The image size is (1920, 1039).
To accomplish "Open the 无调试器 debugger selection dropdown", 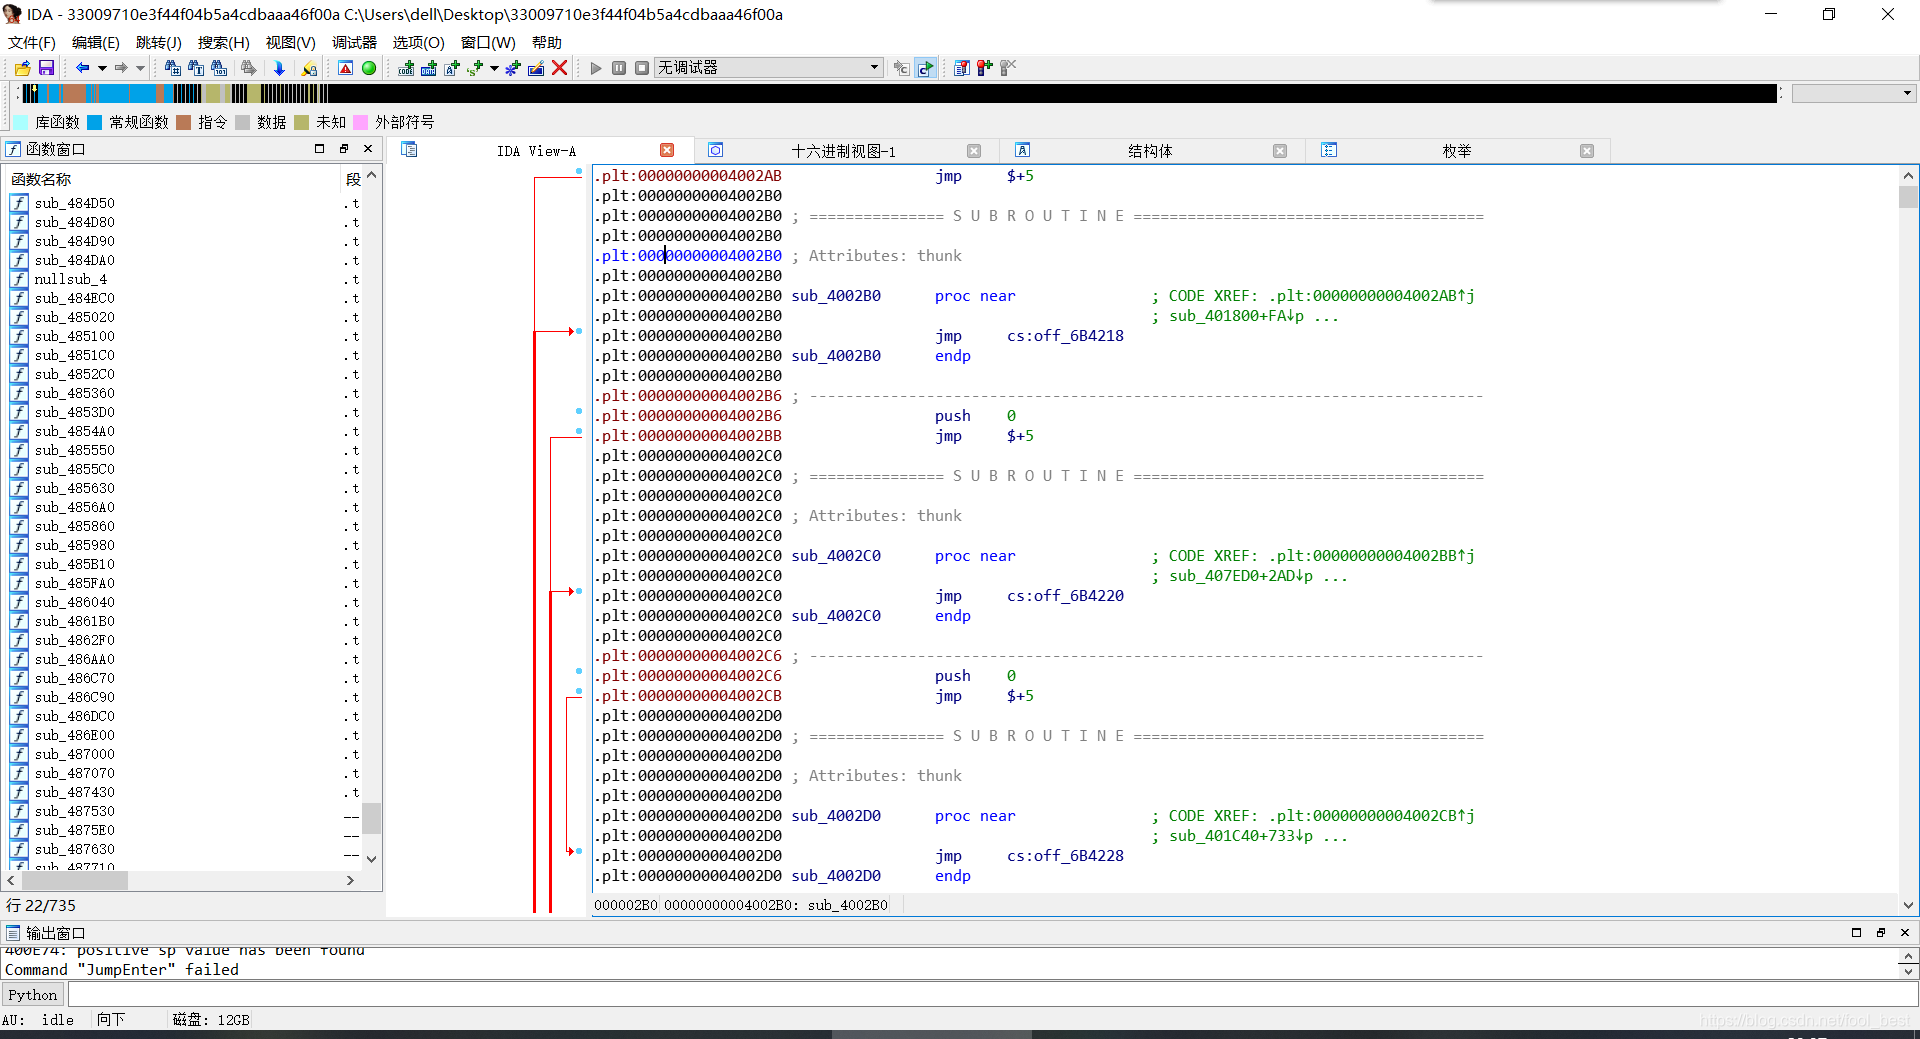I will pos(768,67).
